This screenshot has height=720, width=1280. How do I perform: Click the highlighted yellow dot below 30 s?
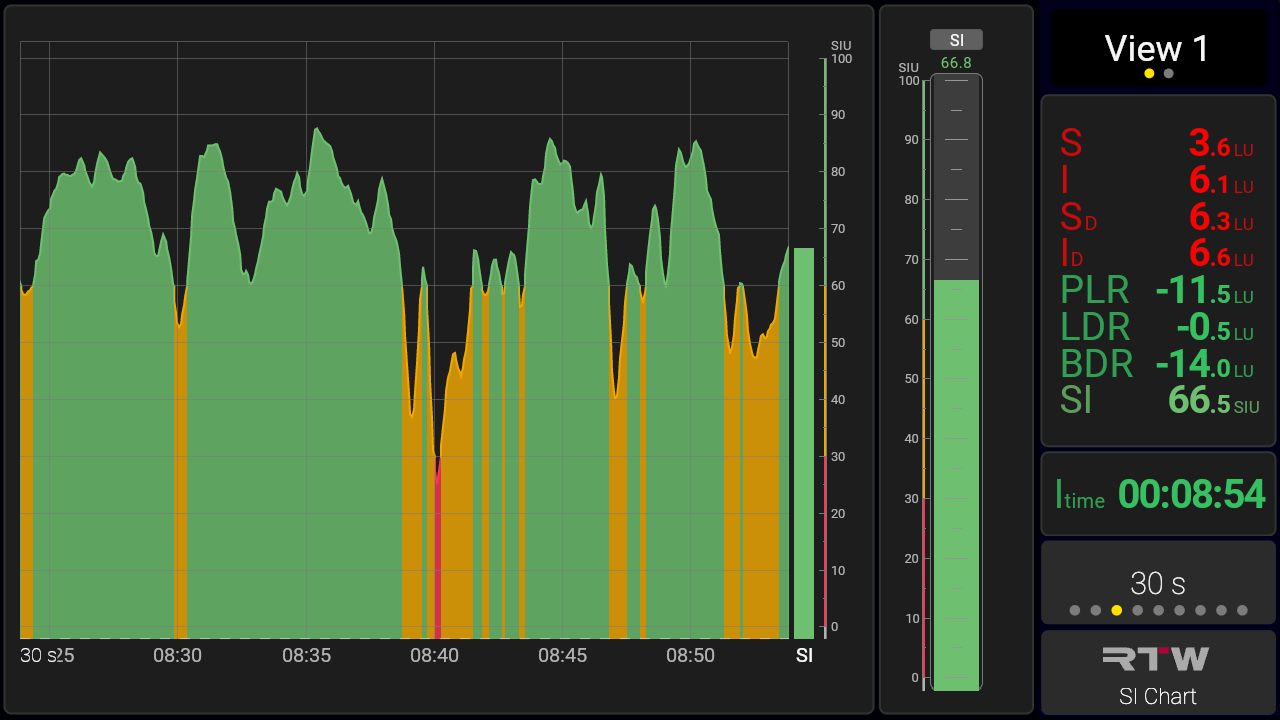coord(1117,610)
